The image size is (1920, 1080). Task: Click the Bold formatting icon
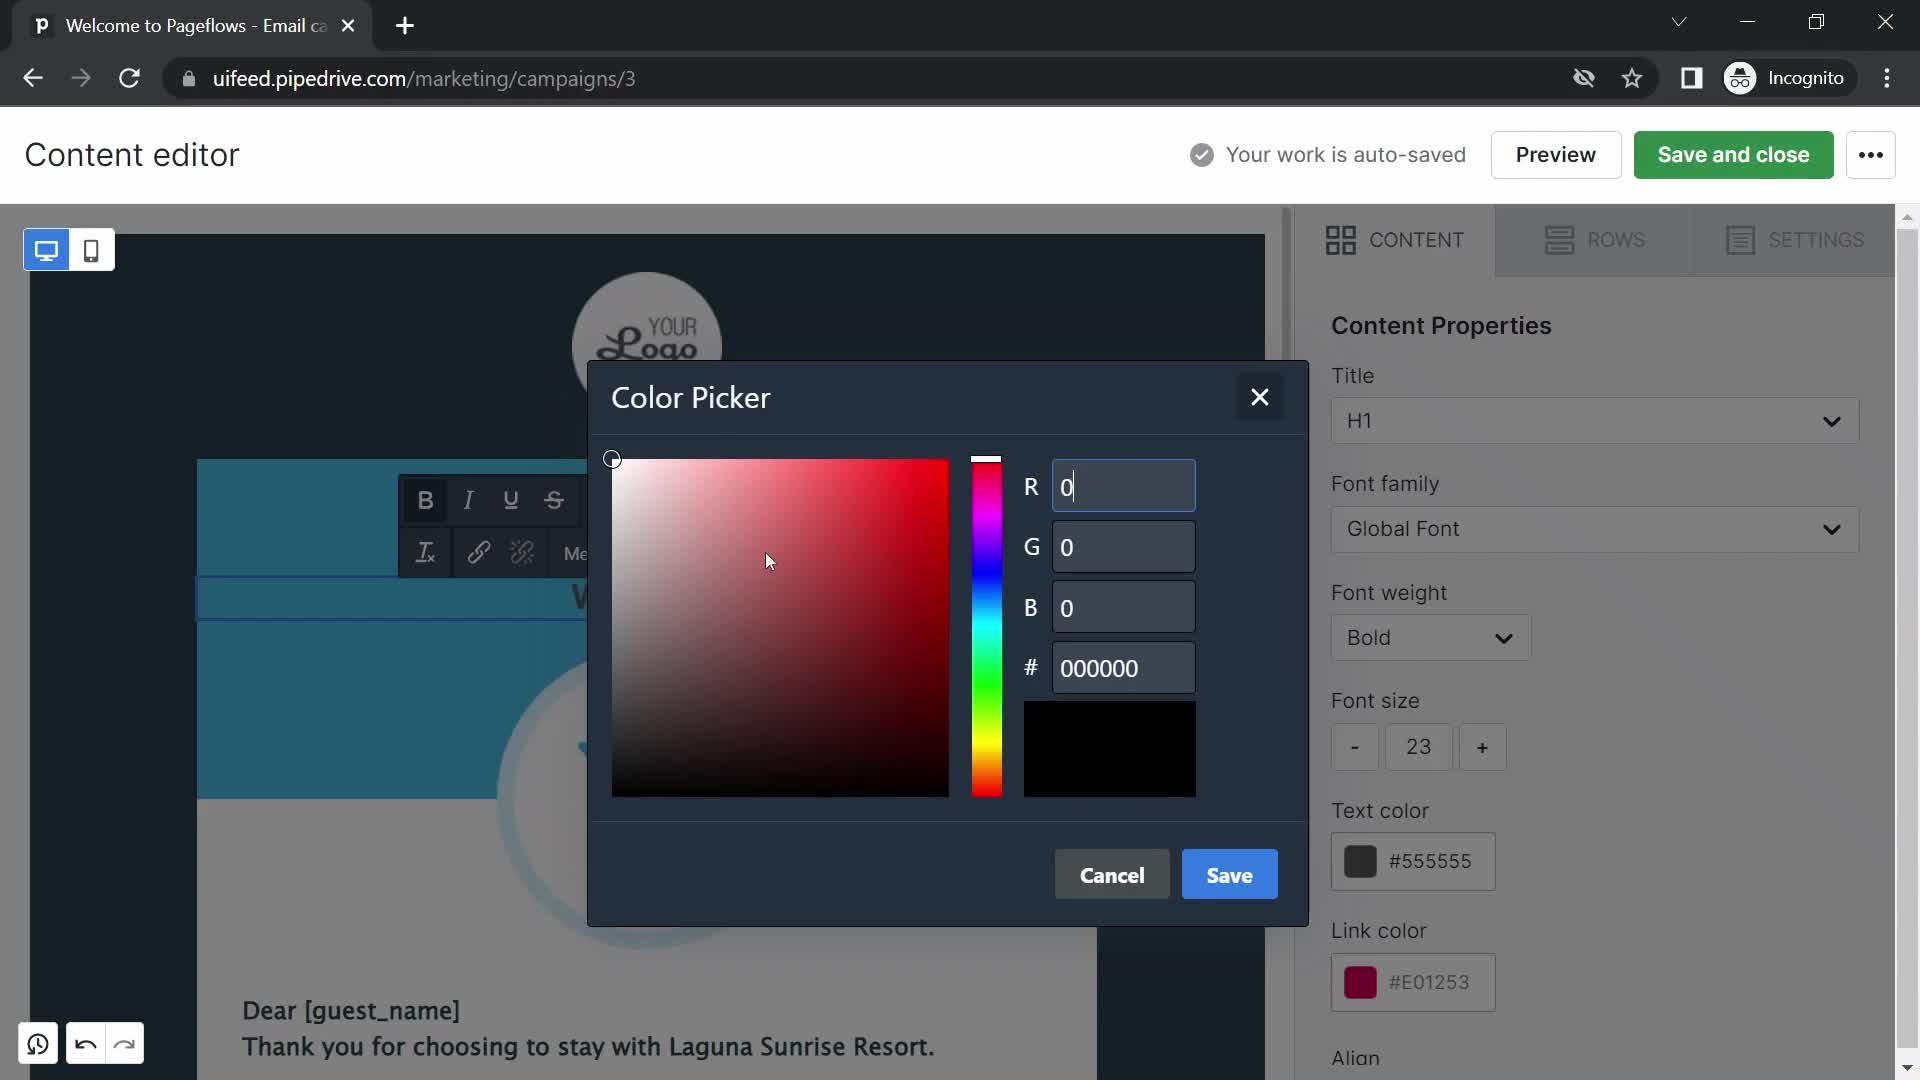[x=425, y=500]
